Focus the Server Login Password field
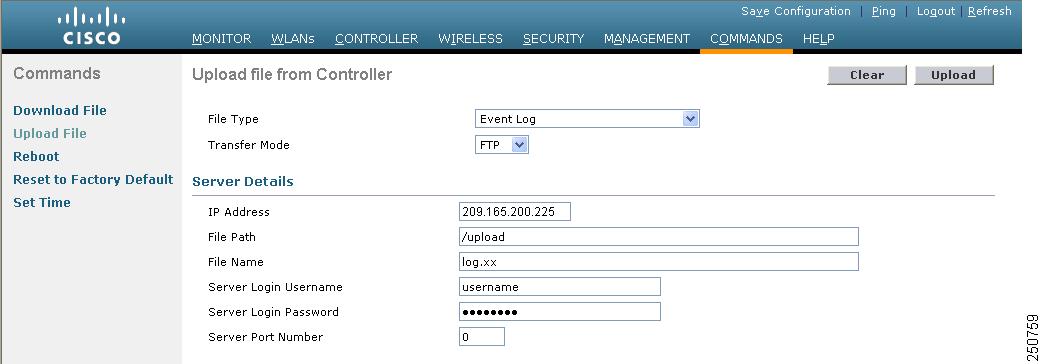Image resolution: width=1040 pixels, height=364 pixels. pos(560,312)
